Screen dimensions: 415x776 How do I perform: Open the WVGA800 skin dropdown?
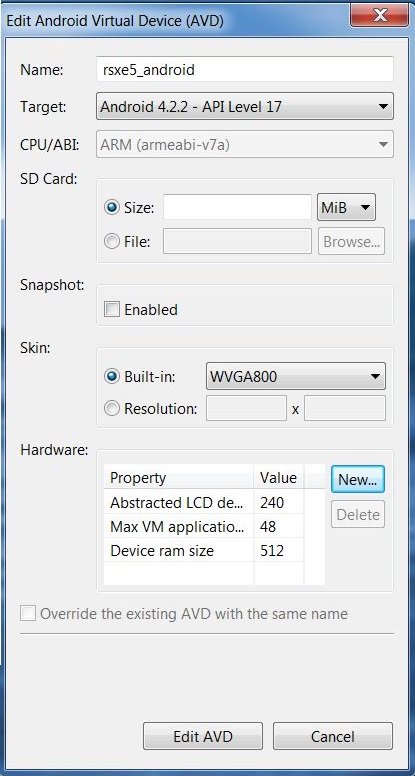(x=295, y=377)
